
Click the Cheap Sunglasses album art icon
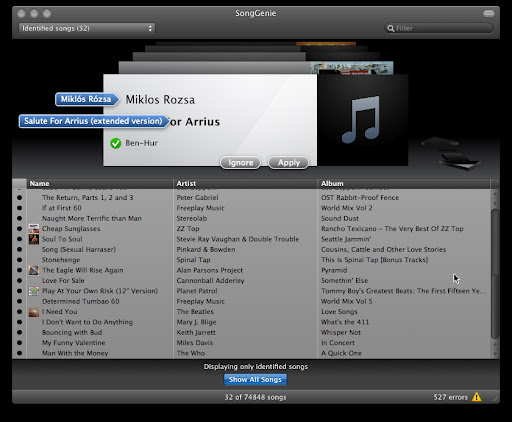(x=34, y=229)
